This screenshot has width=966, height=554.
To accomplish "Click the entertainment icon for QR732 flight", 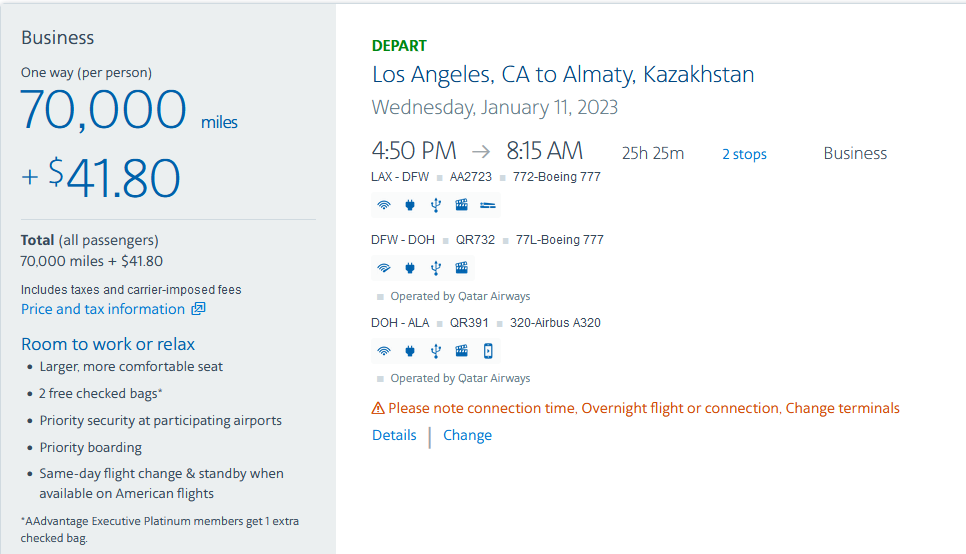I will pyautogui.click(x=461, y=267).
